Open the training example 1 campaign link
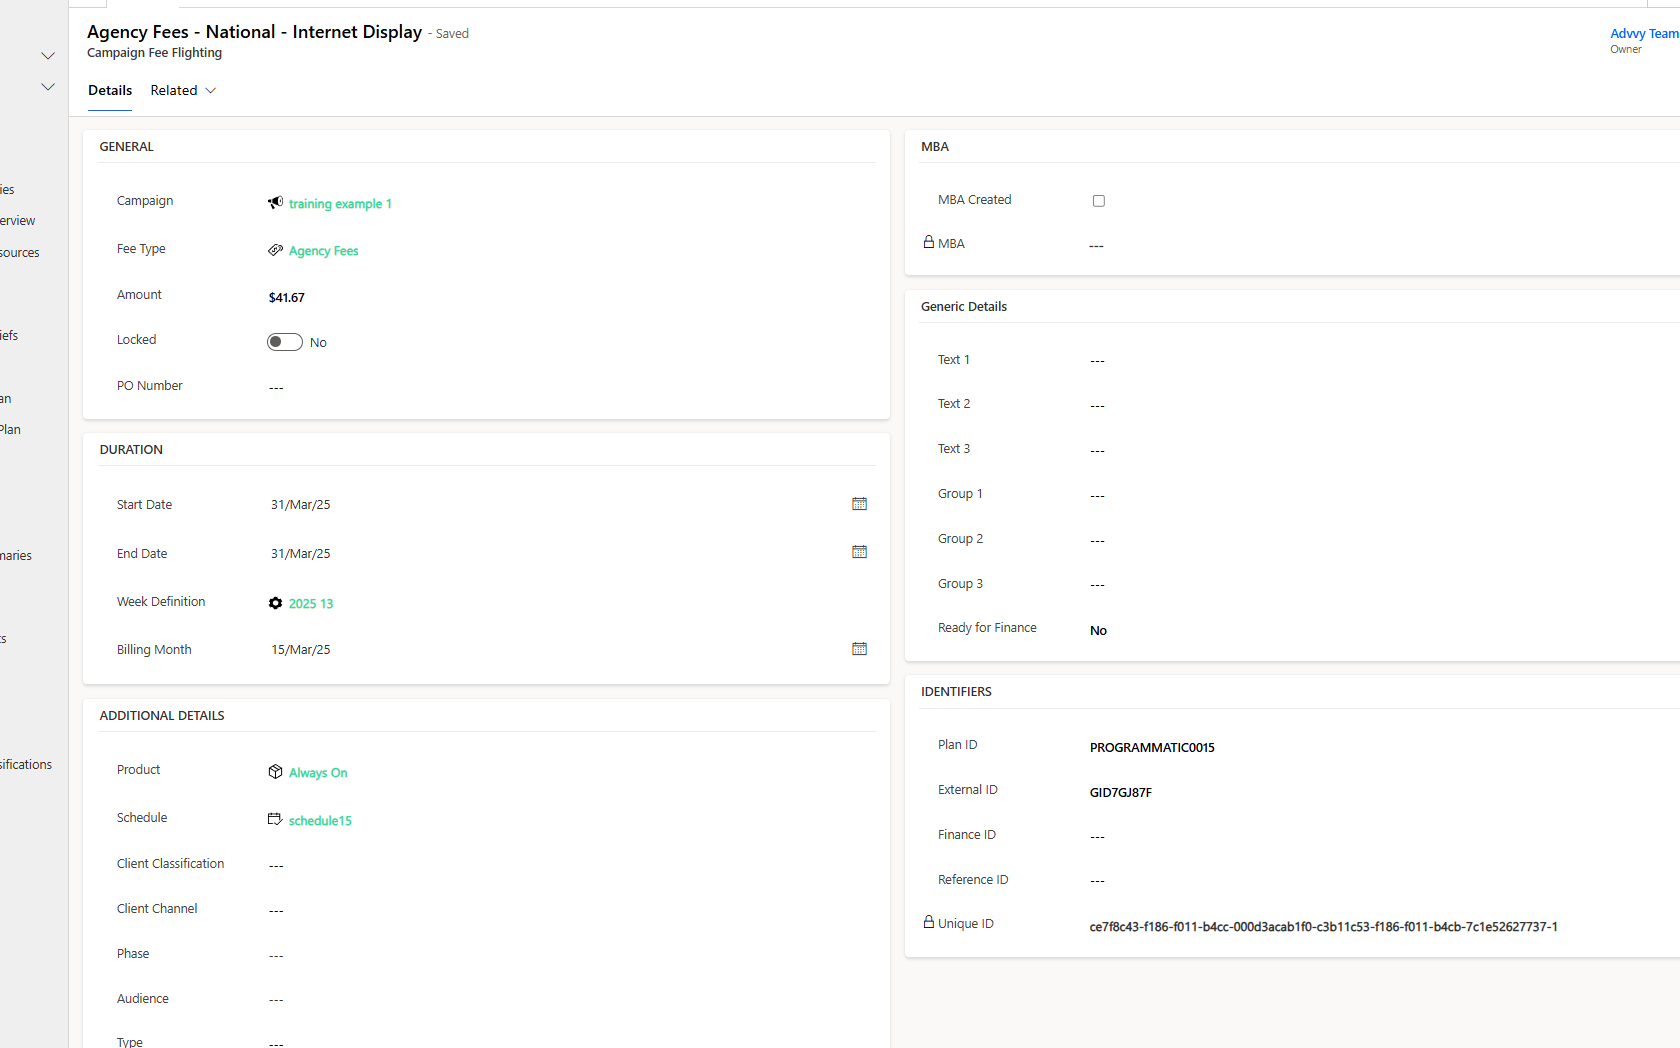Image resolution: width=1680 pixels, height=1048 pixels. [340, 204]
